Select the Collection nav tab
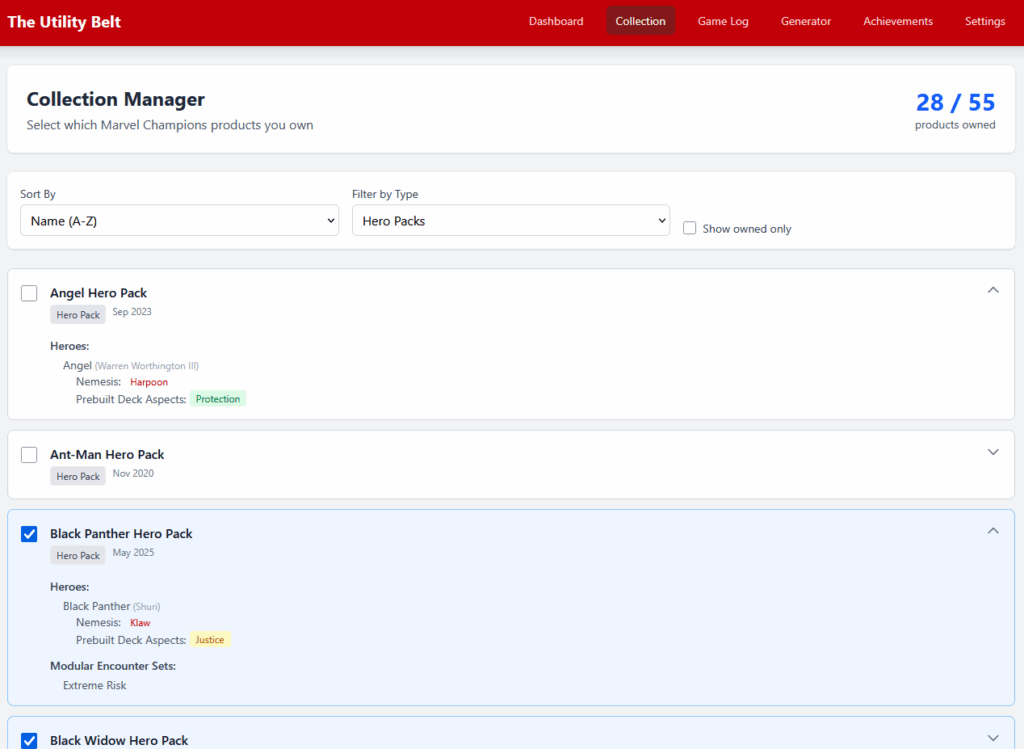Viewport: 1024px width, 749px height. [x=640, y=21]
